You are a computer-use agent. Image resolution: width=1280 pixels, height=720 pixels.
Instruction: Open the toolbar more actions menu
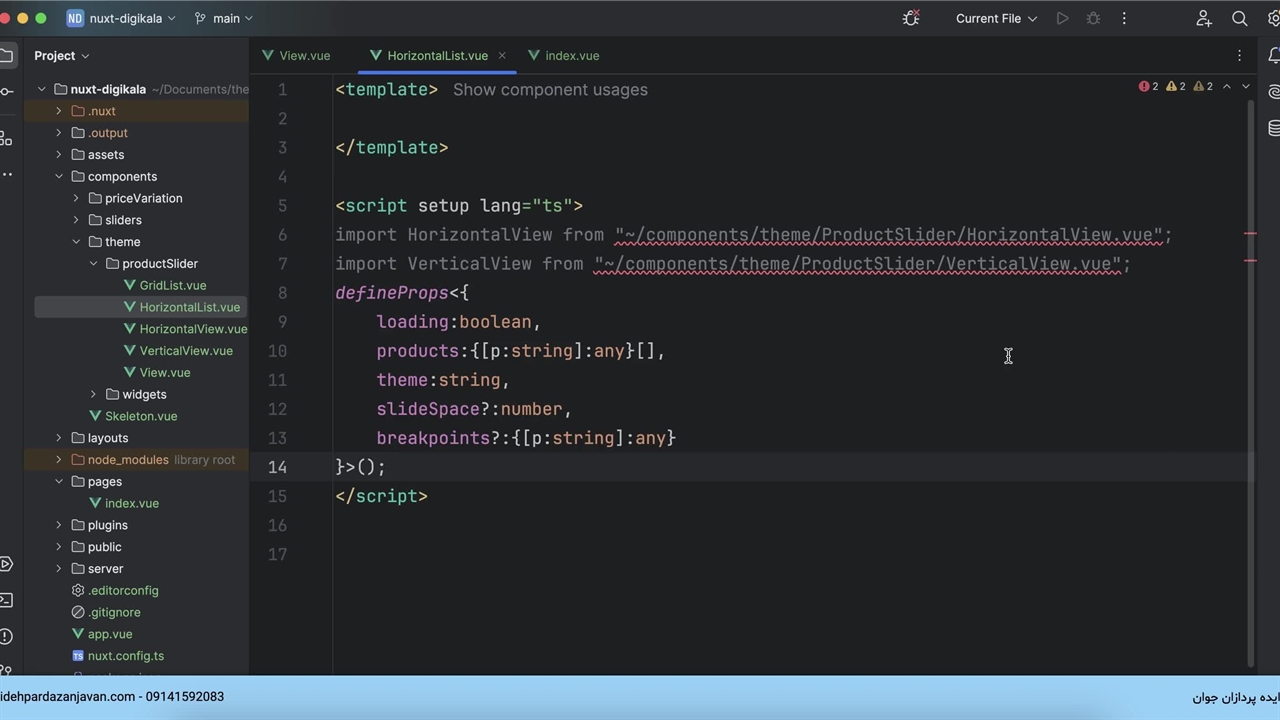[1124, 18]
